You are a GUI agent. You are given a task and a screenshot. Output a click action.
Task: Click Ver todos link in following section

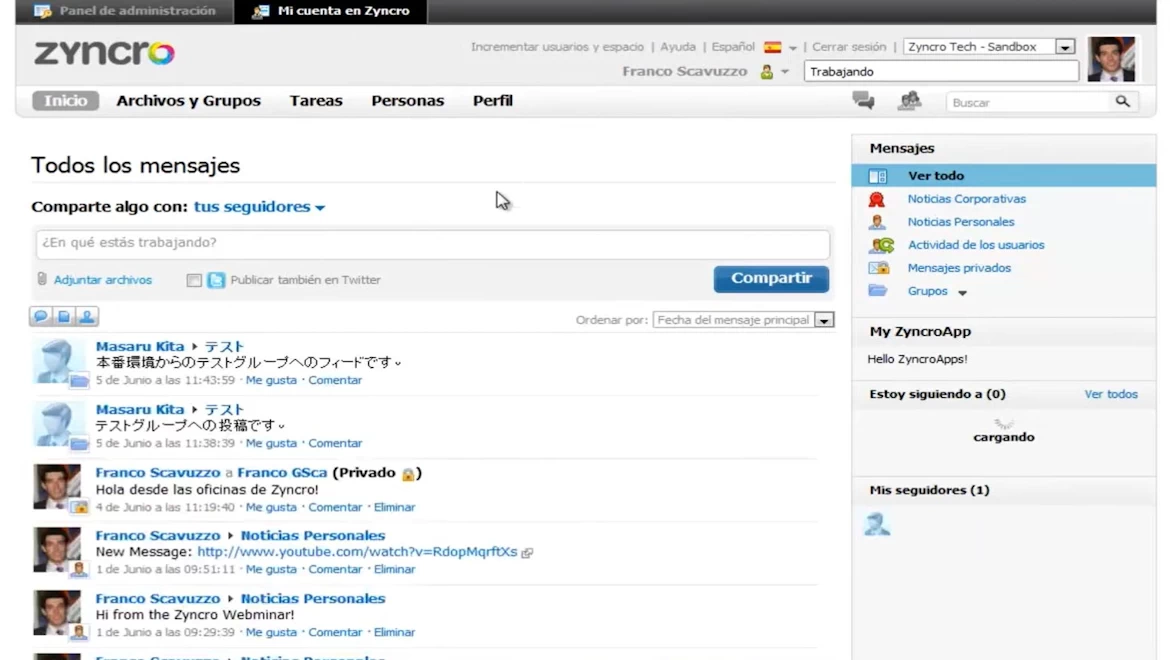[x=1110, y=394]
